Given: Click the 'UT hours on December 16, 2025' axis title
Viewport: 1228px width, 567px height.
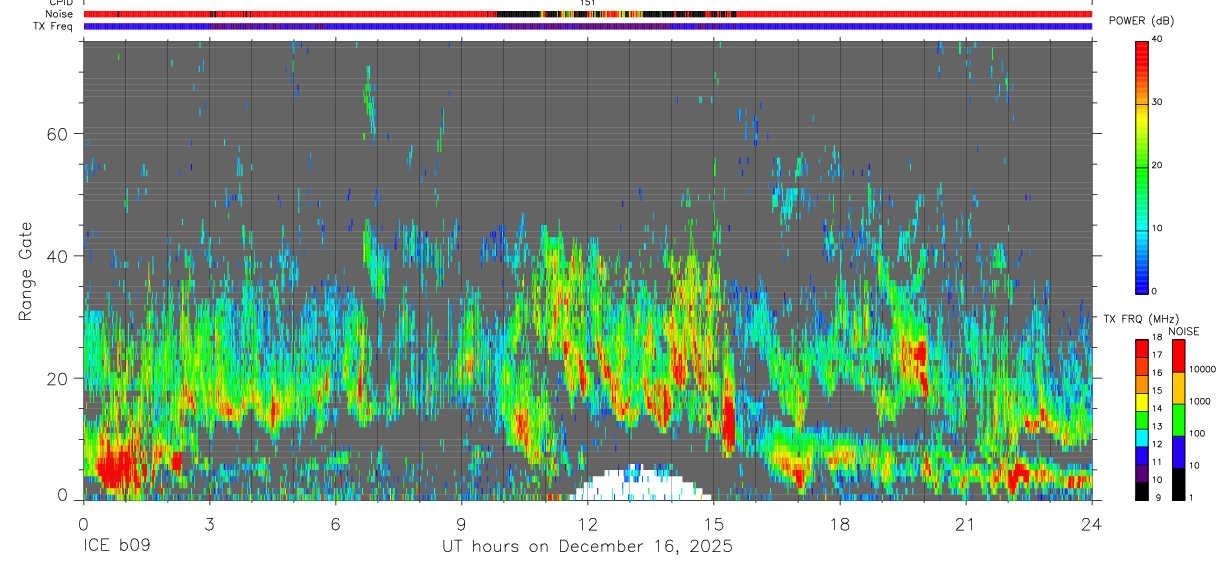Looking at the screenshot, I should 588,547.
